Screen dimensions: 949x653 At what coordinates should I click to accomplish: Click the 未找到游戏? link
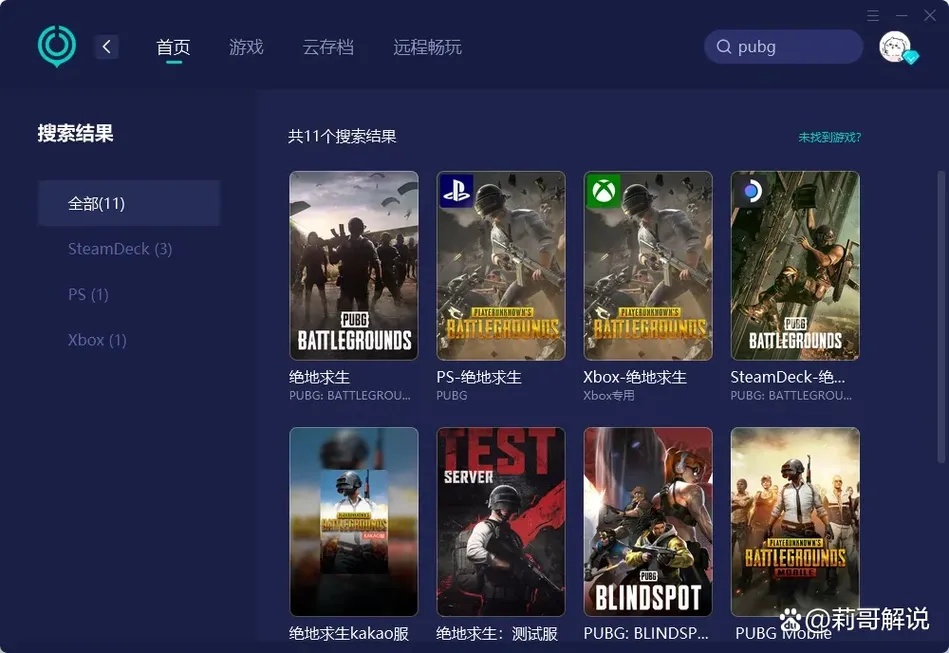(829, 137)
